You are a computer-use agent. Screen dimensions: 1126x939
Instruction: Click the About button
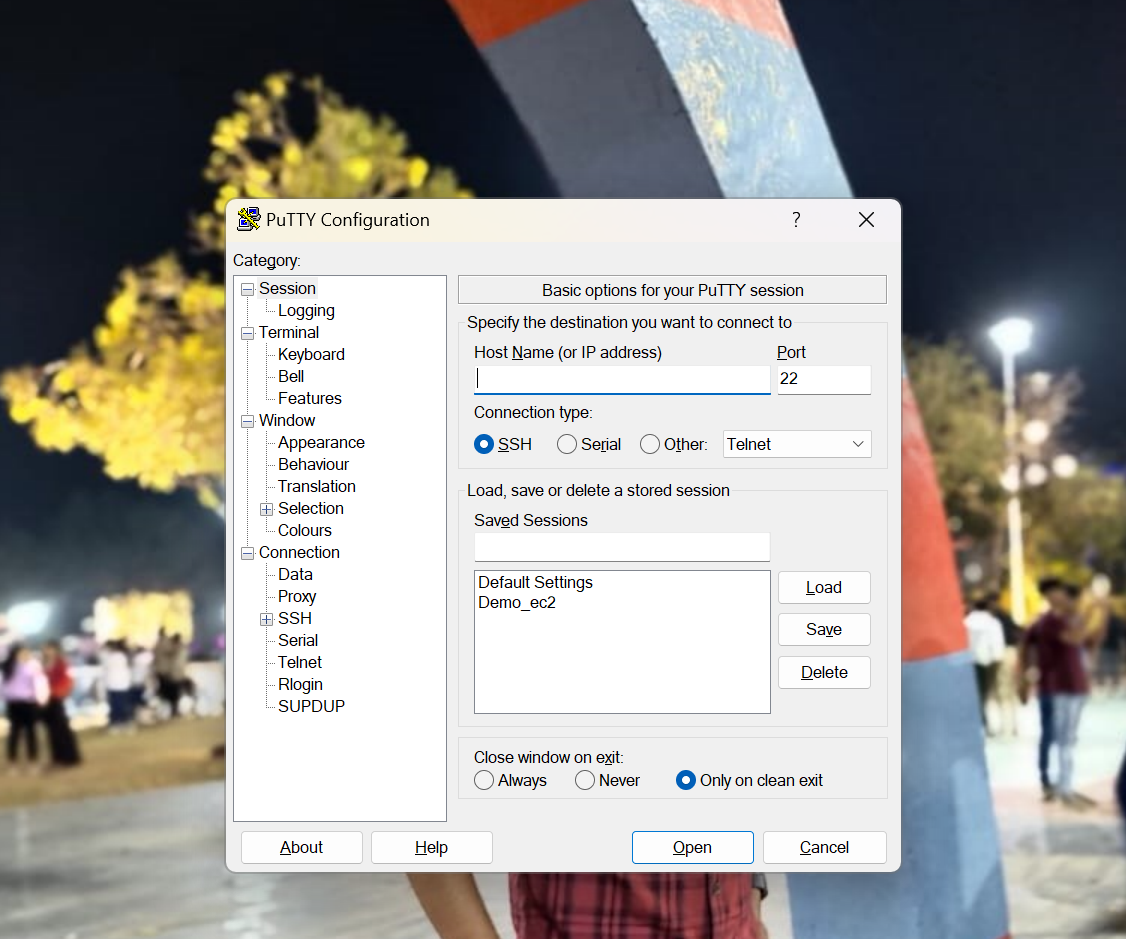(x=302, y=848)
